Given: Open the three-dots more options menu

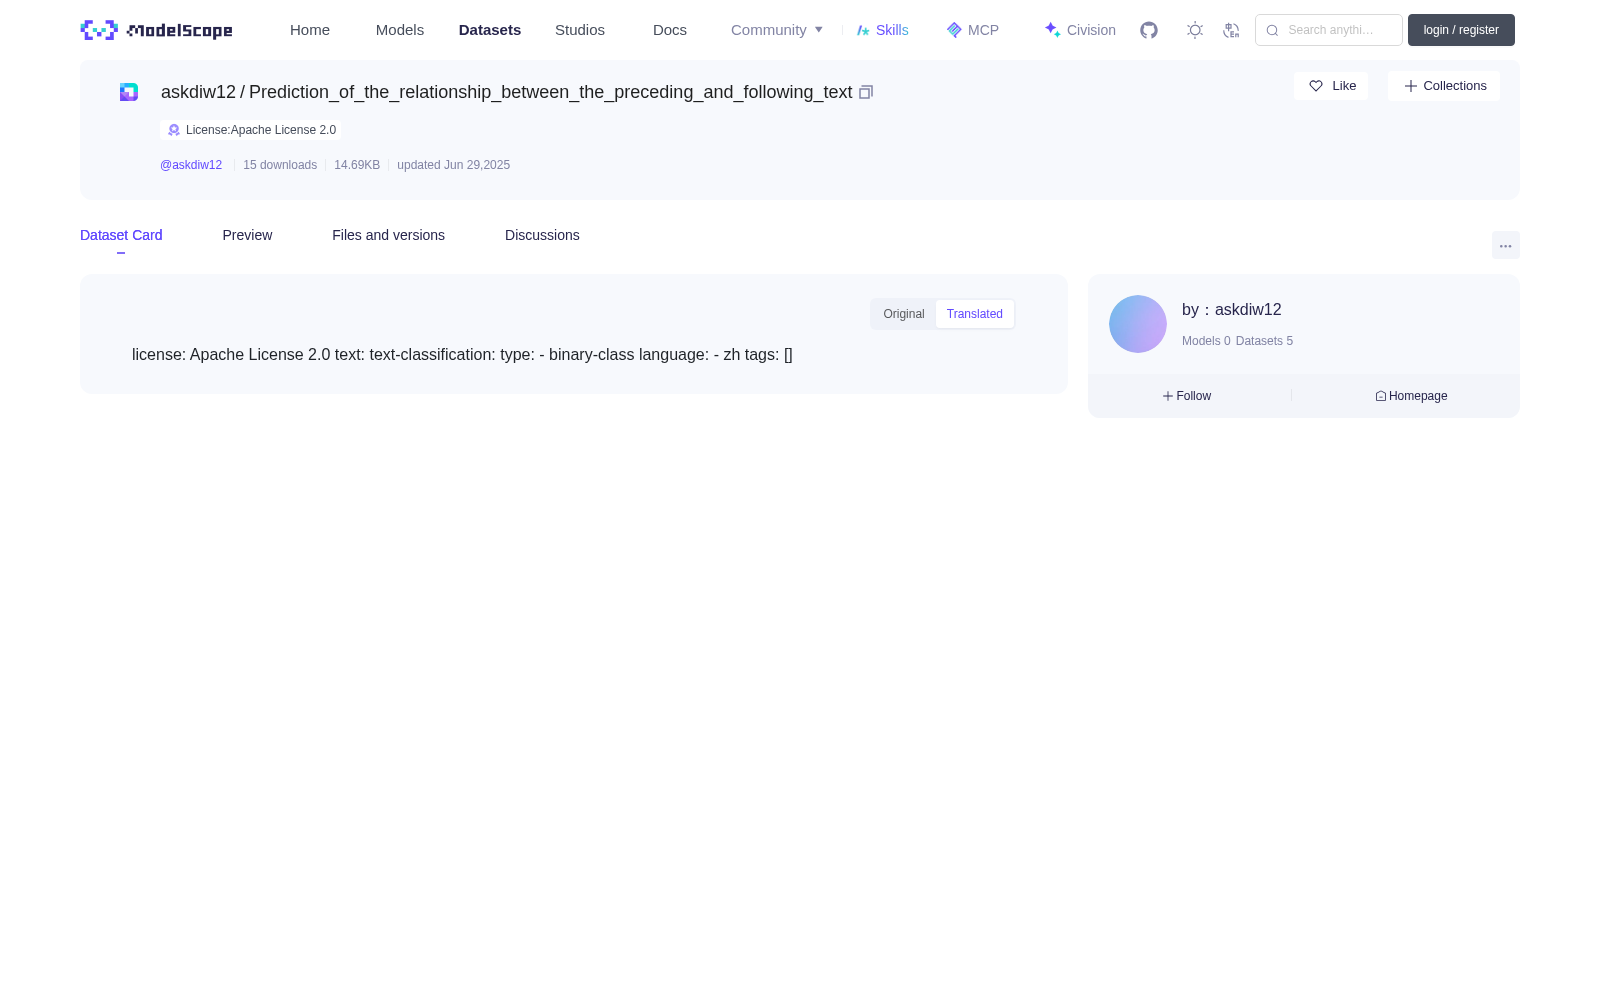Looking at the screenshot, I should tap(1506, 245).
